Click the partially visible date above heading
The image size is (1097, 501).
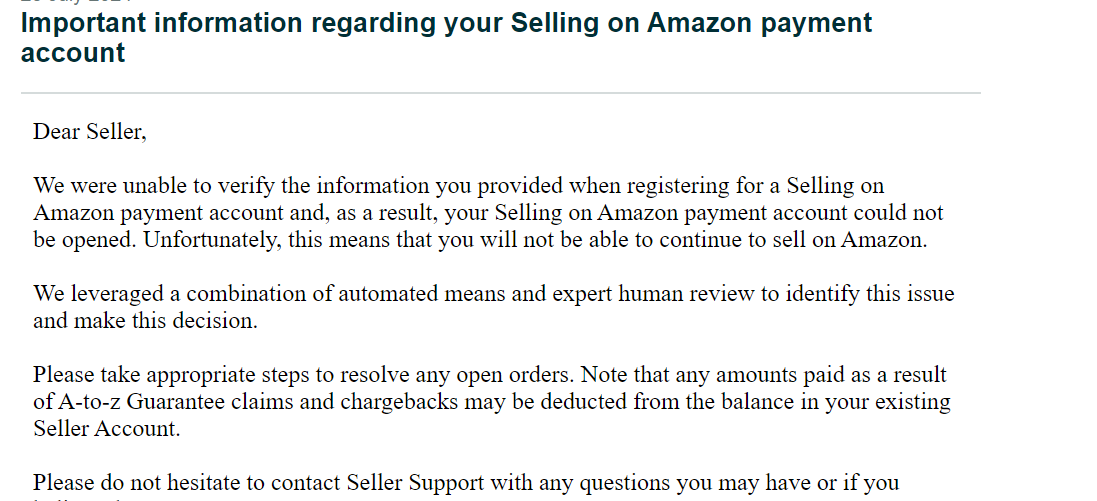(x=77, y=2)
